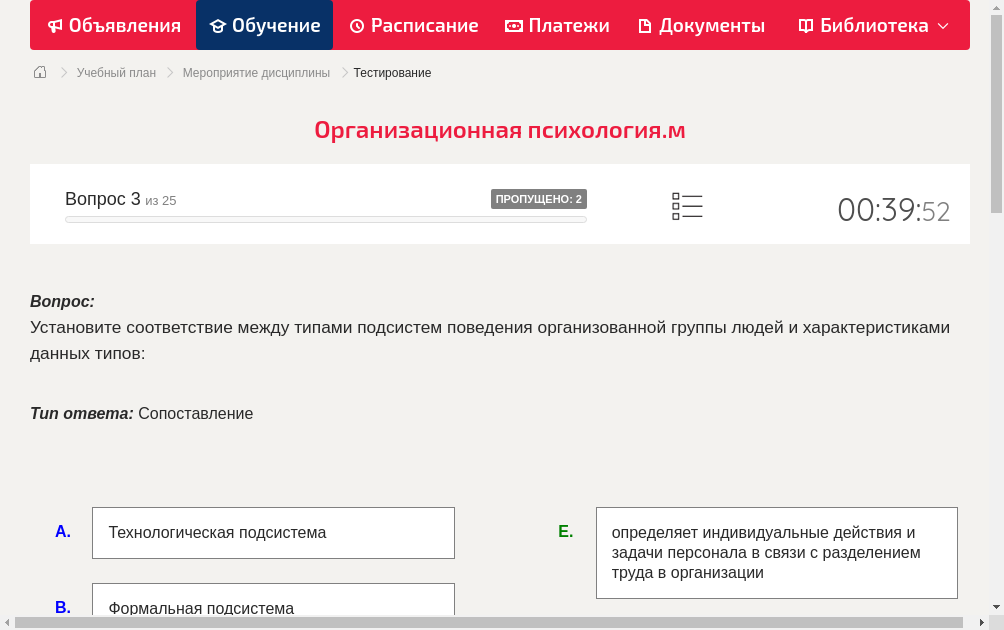
Task: Click the graduation cap icon on Обучение
Action: point(217,25)
